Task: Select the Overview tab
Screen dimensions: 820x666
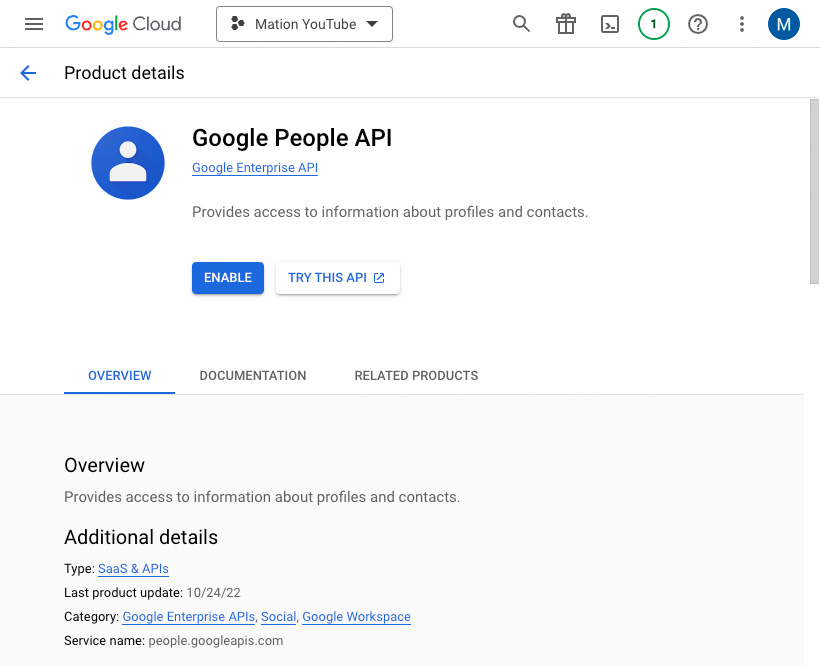Action: [x=120, y=376]
